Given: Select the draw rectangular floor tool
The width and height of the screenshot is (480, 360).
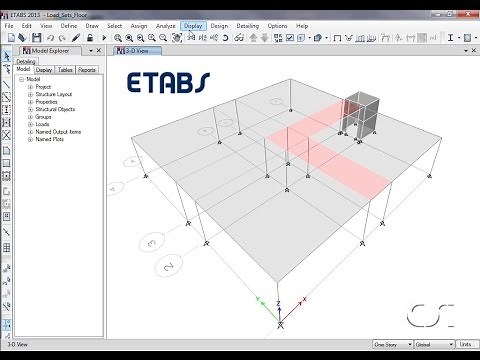Looking at the screenshot, I should click(6, 163).
